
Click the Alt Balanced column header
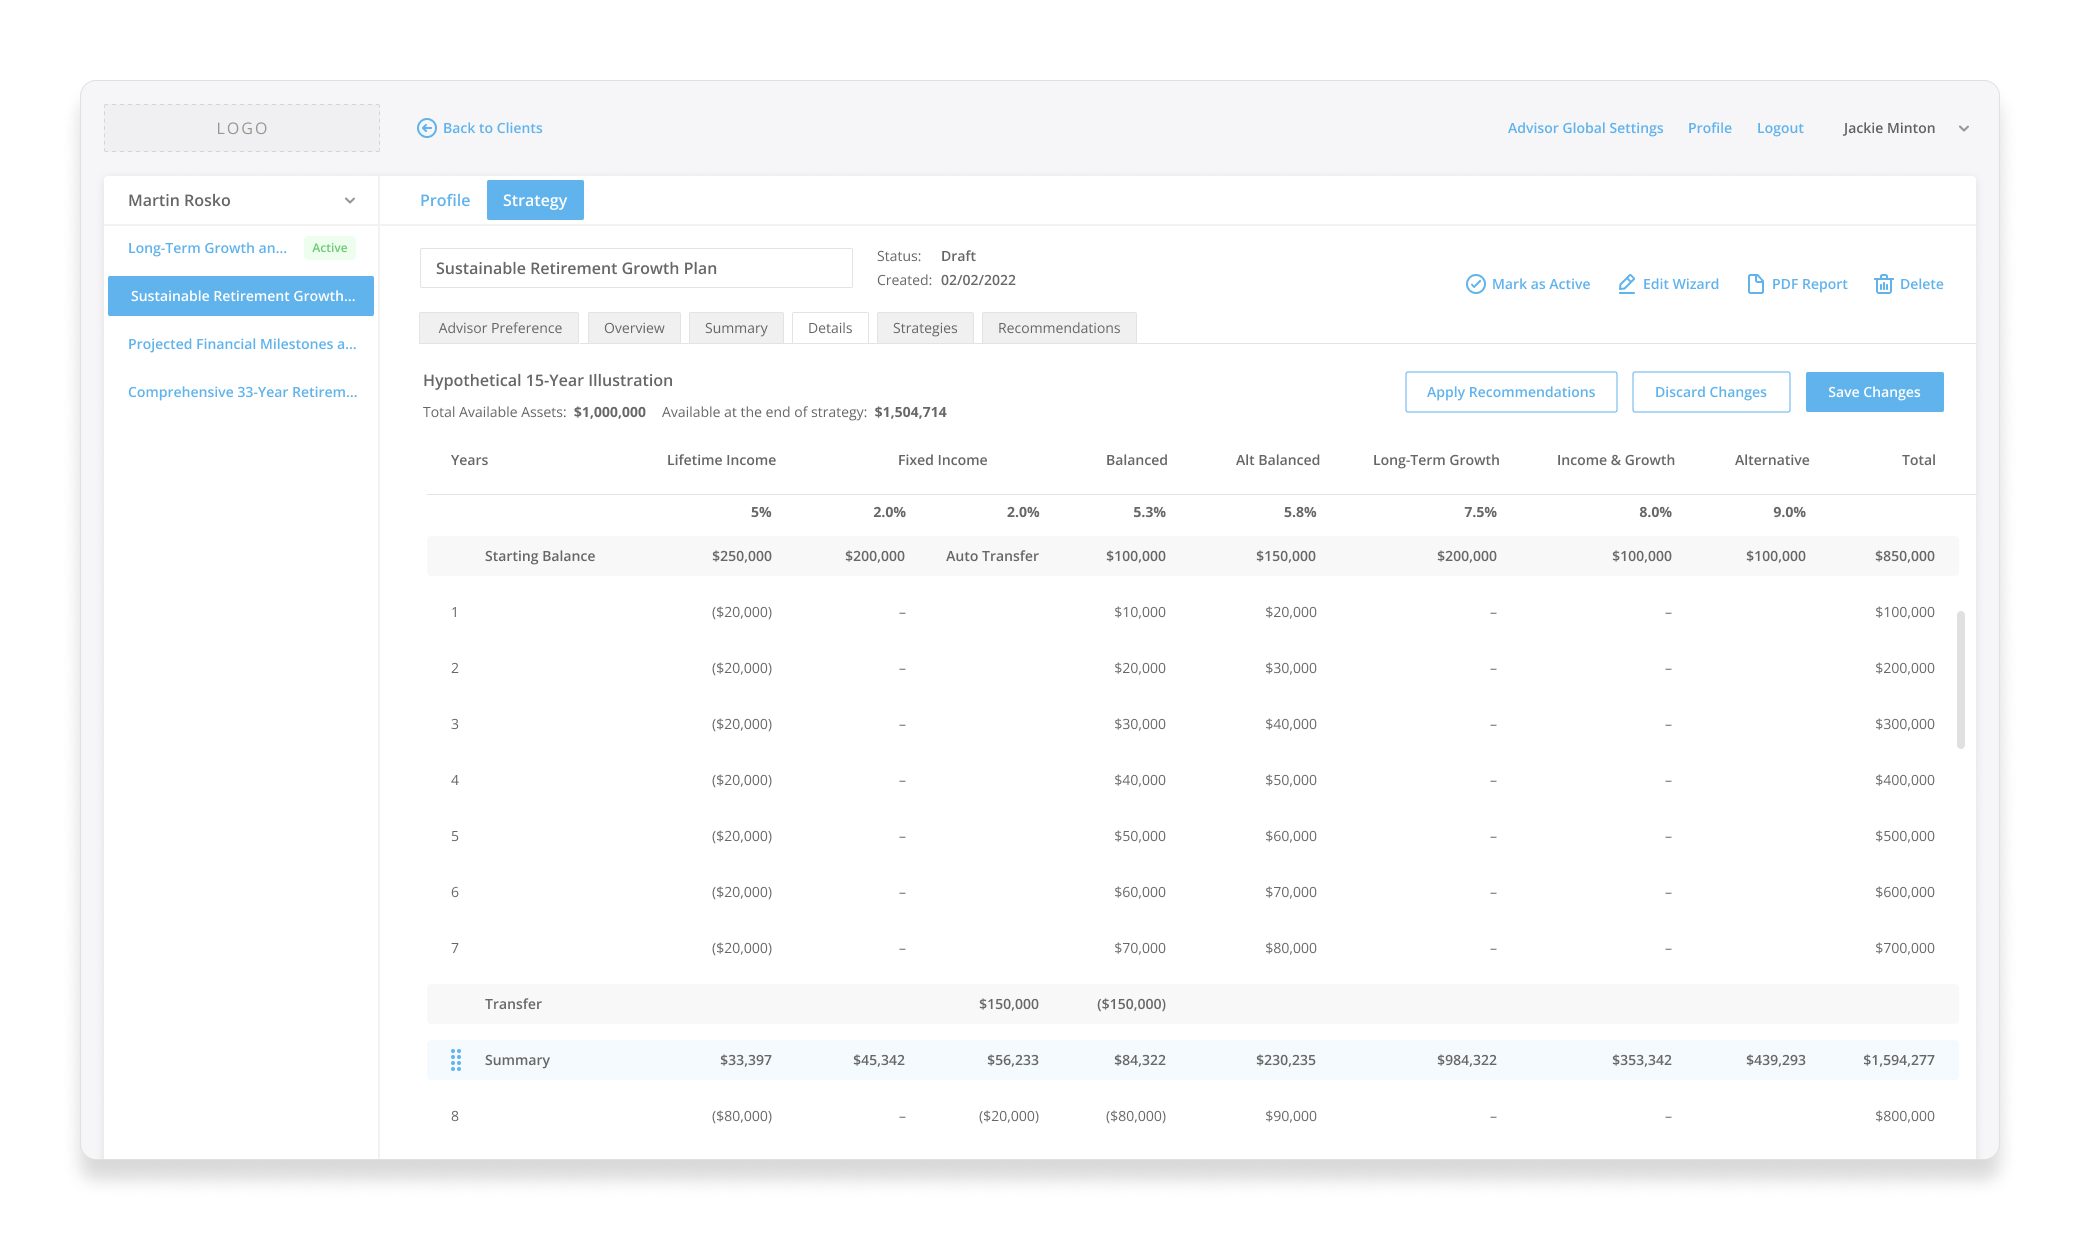(1278, 460)
